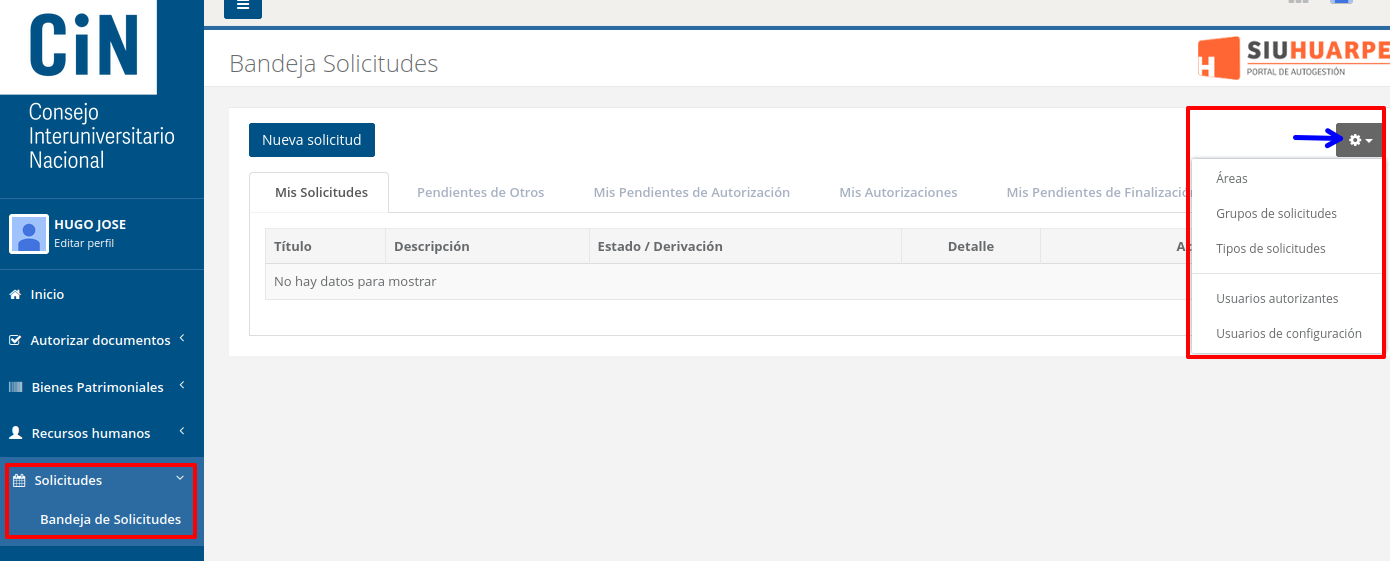Sort by Detalle column header
This screenshot has width=1390, height=561.
coord(971,246)
